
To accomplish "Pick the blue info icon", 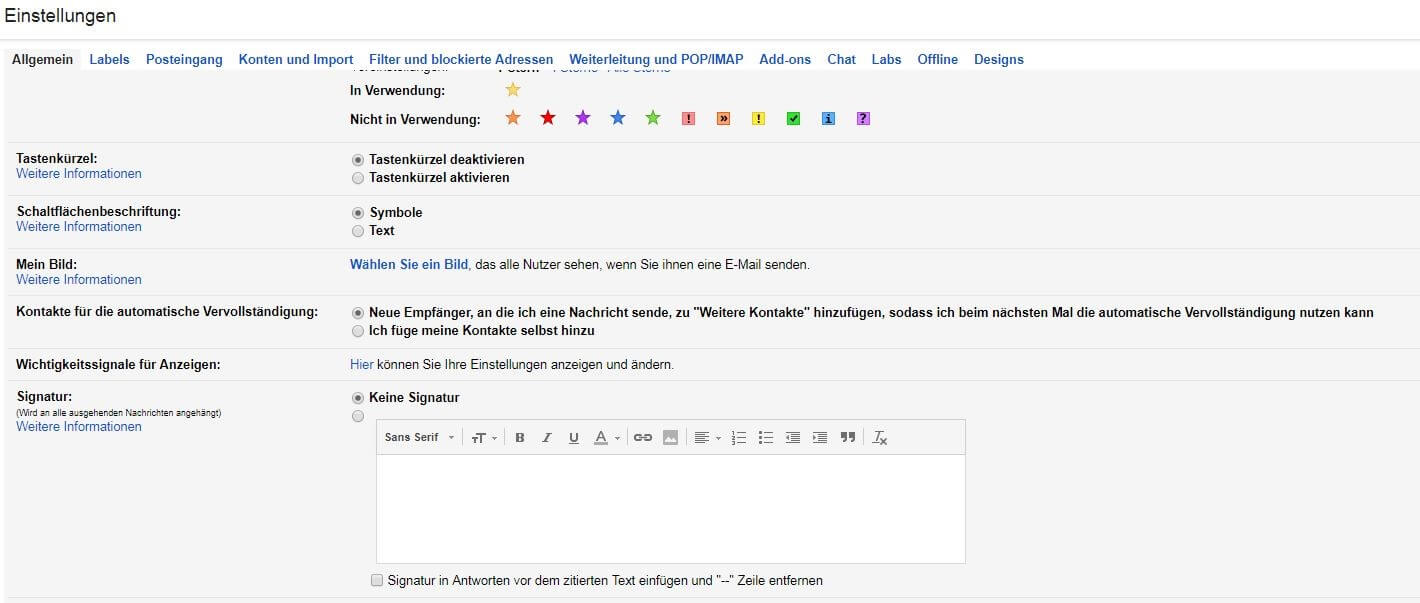I will (828, 118).
